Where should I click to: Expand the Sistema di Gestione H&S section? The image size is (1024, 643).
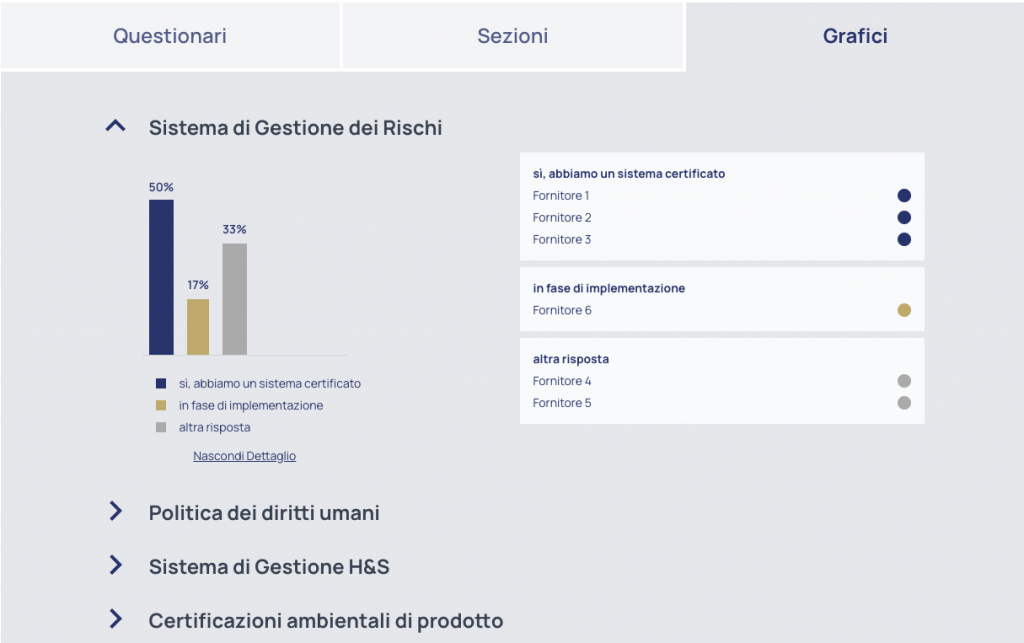(x=116, y=565)
